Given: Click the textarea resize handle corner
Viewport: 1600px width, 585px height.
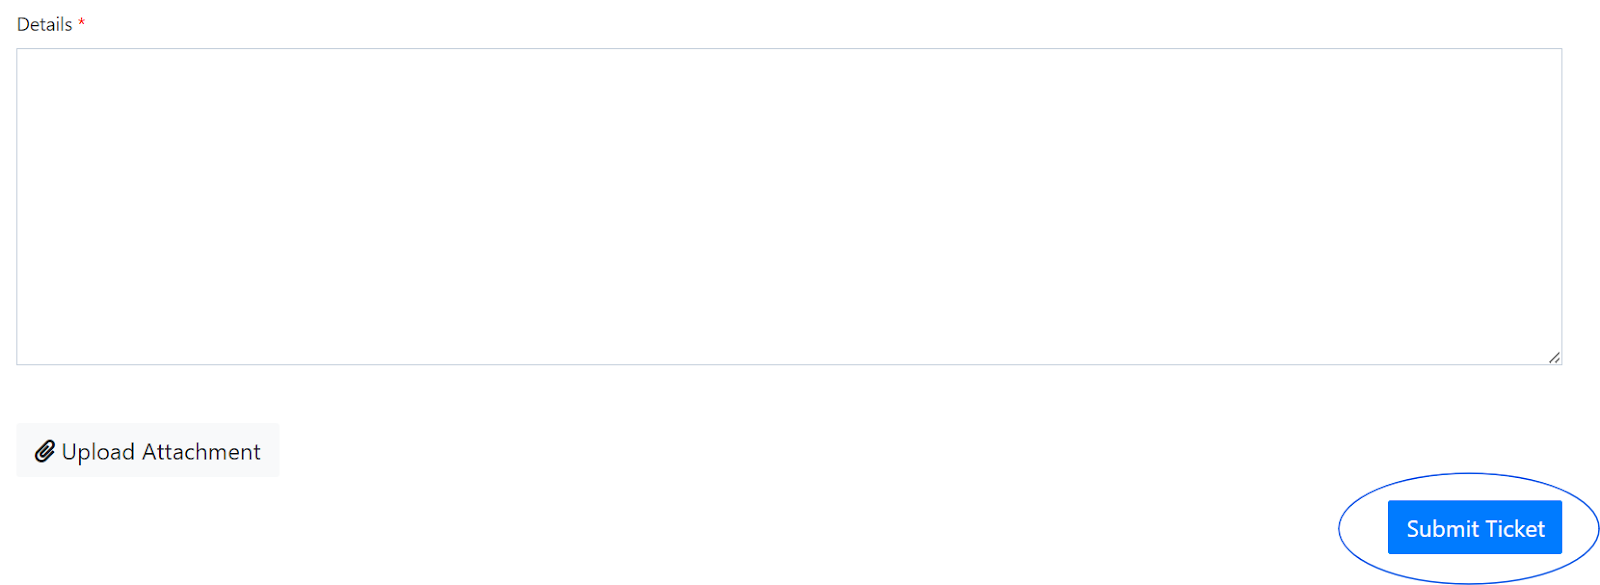Looking at the screenshot, I should click(1554, 357).
